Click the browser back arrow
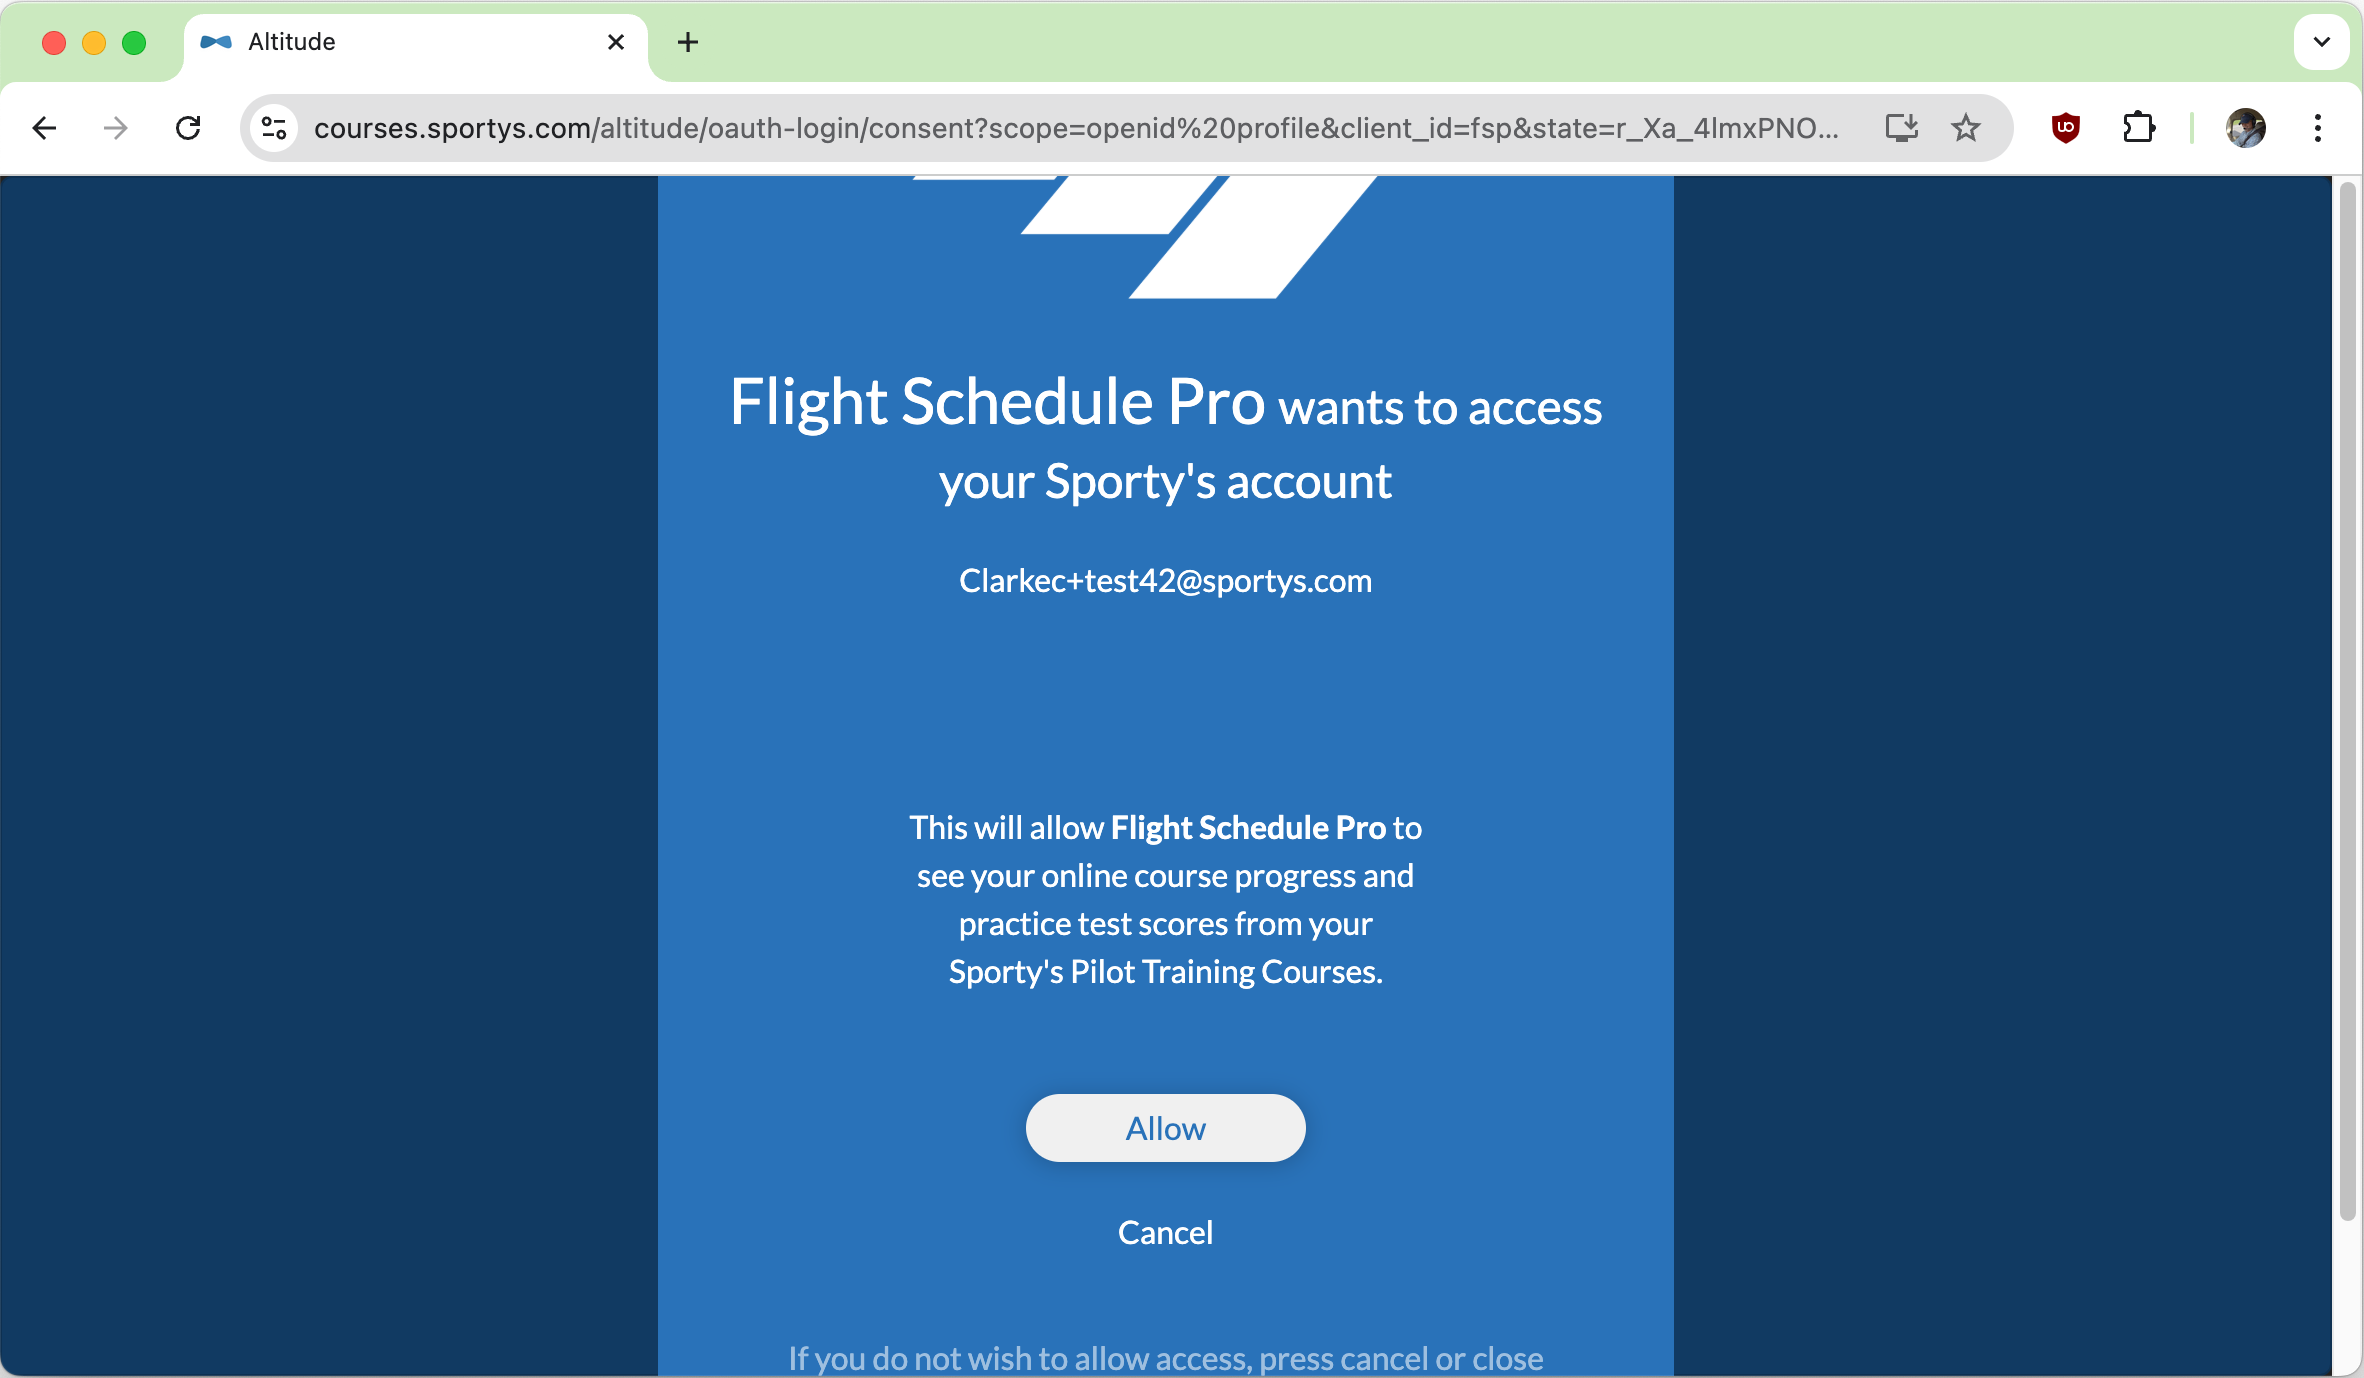Image resolution: width=2364 pixels, height=1378 pixels. (x=44, y=128)
